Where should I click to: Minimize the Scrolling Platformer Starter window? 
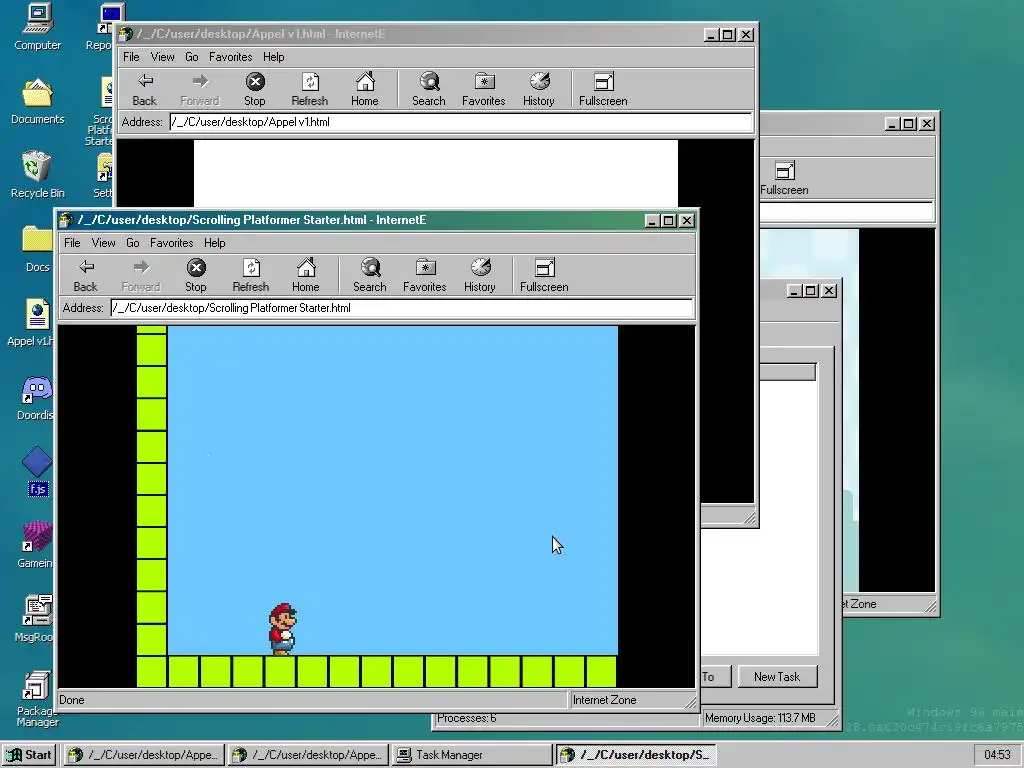652,221
